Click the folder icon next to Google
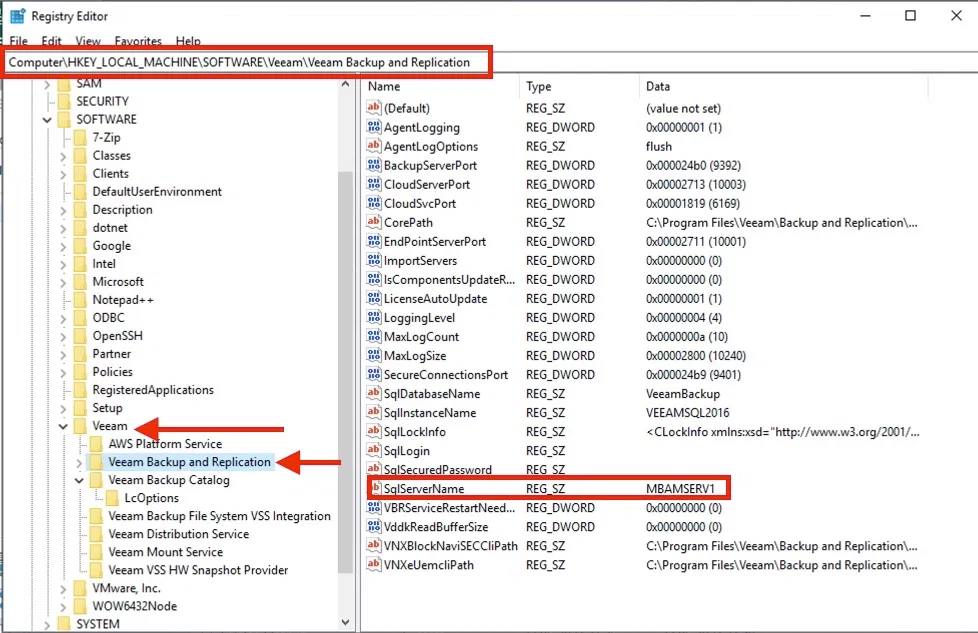The width and height of the screenshot is (978, 633). click(80, 246)
